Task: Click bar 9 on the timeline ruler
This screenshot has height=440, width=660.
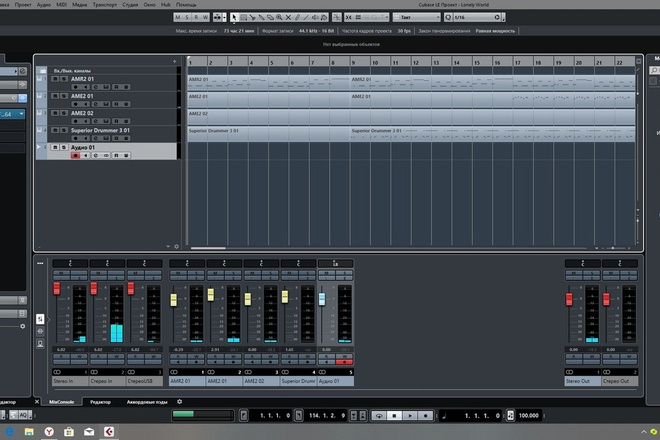Action: click(x=354, y=62)
